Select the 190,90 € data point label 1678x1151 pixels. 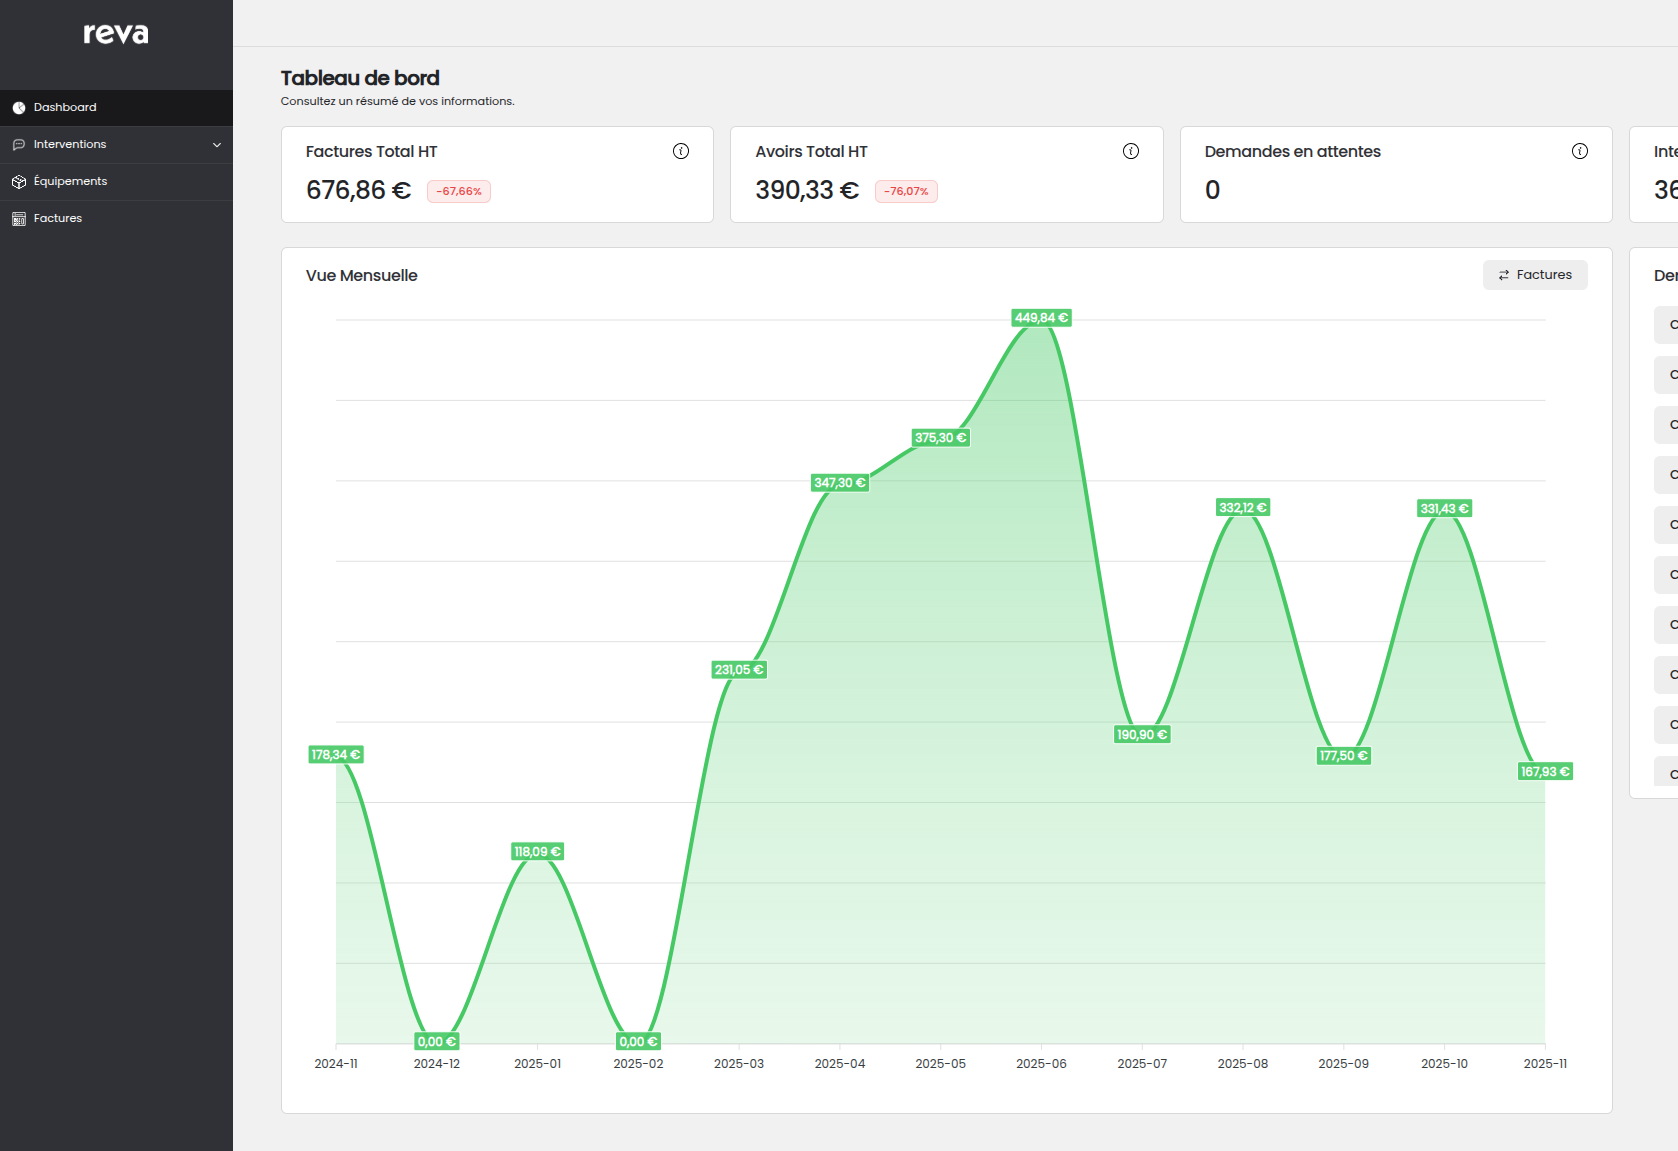tap(1142, 735)
